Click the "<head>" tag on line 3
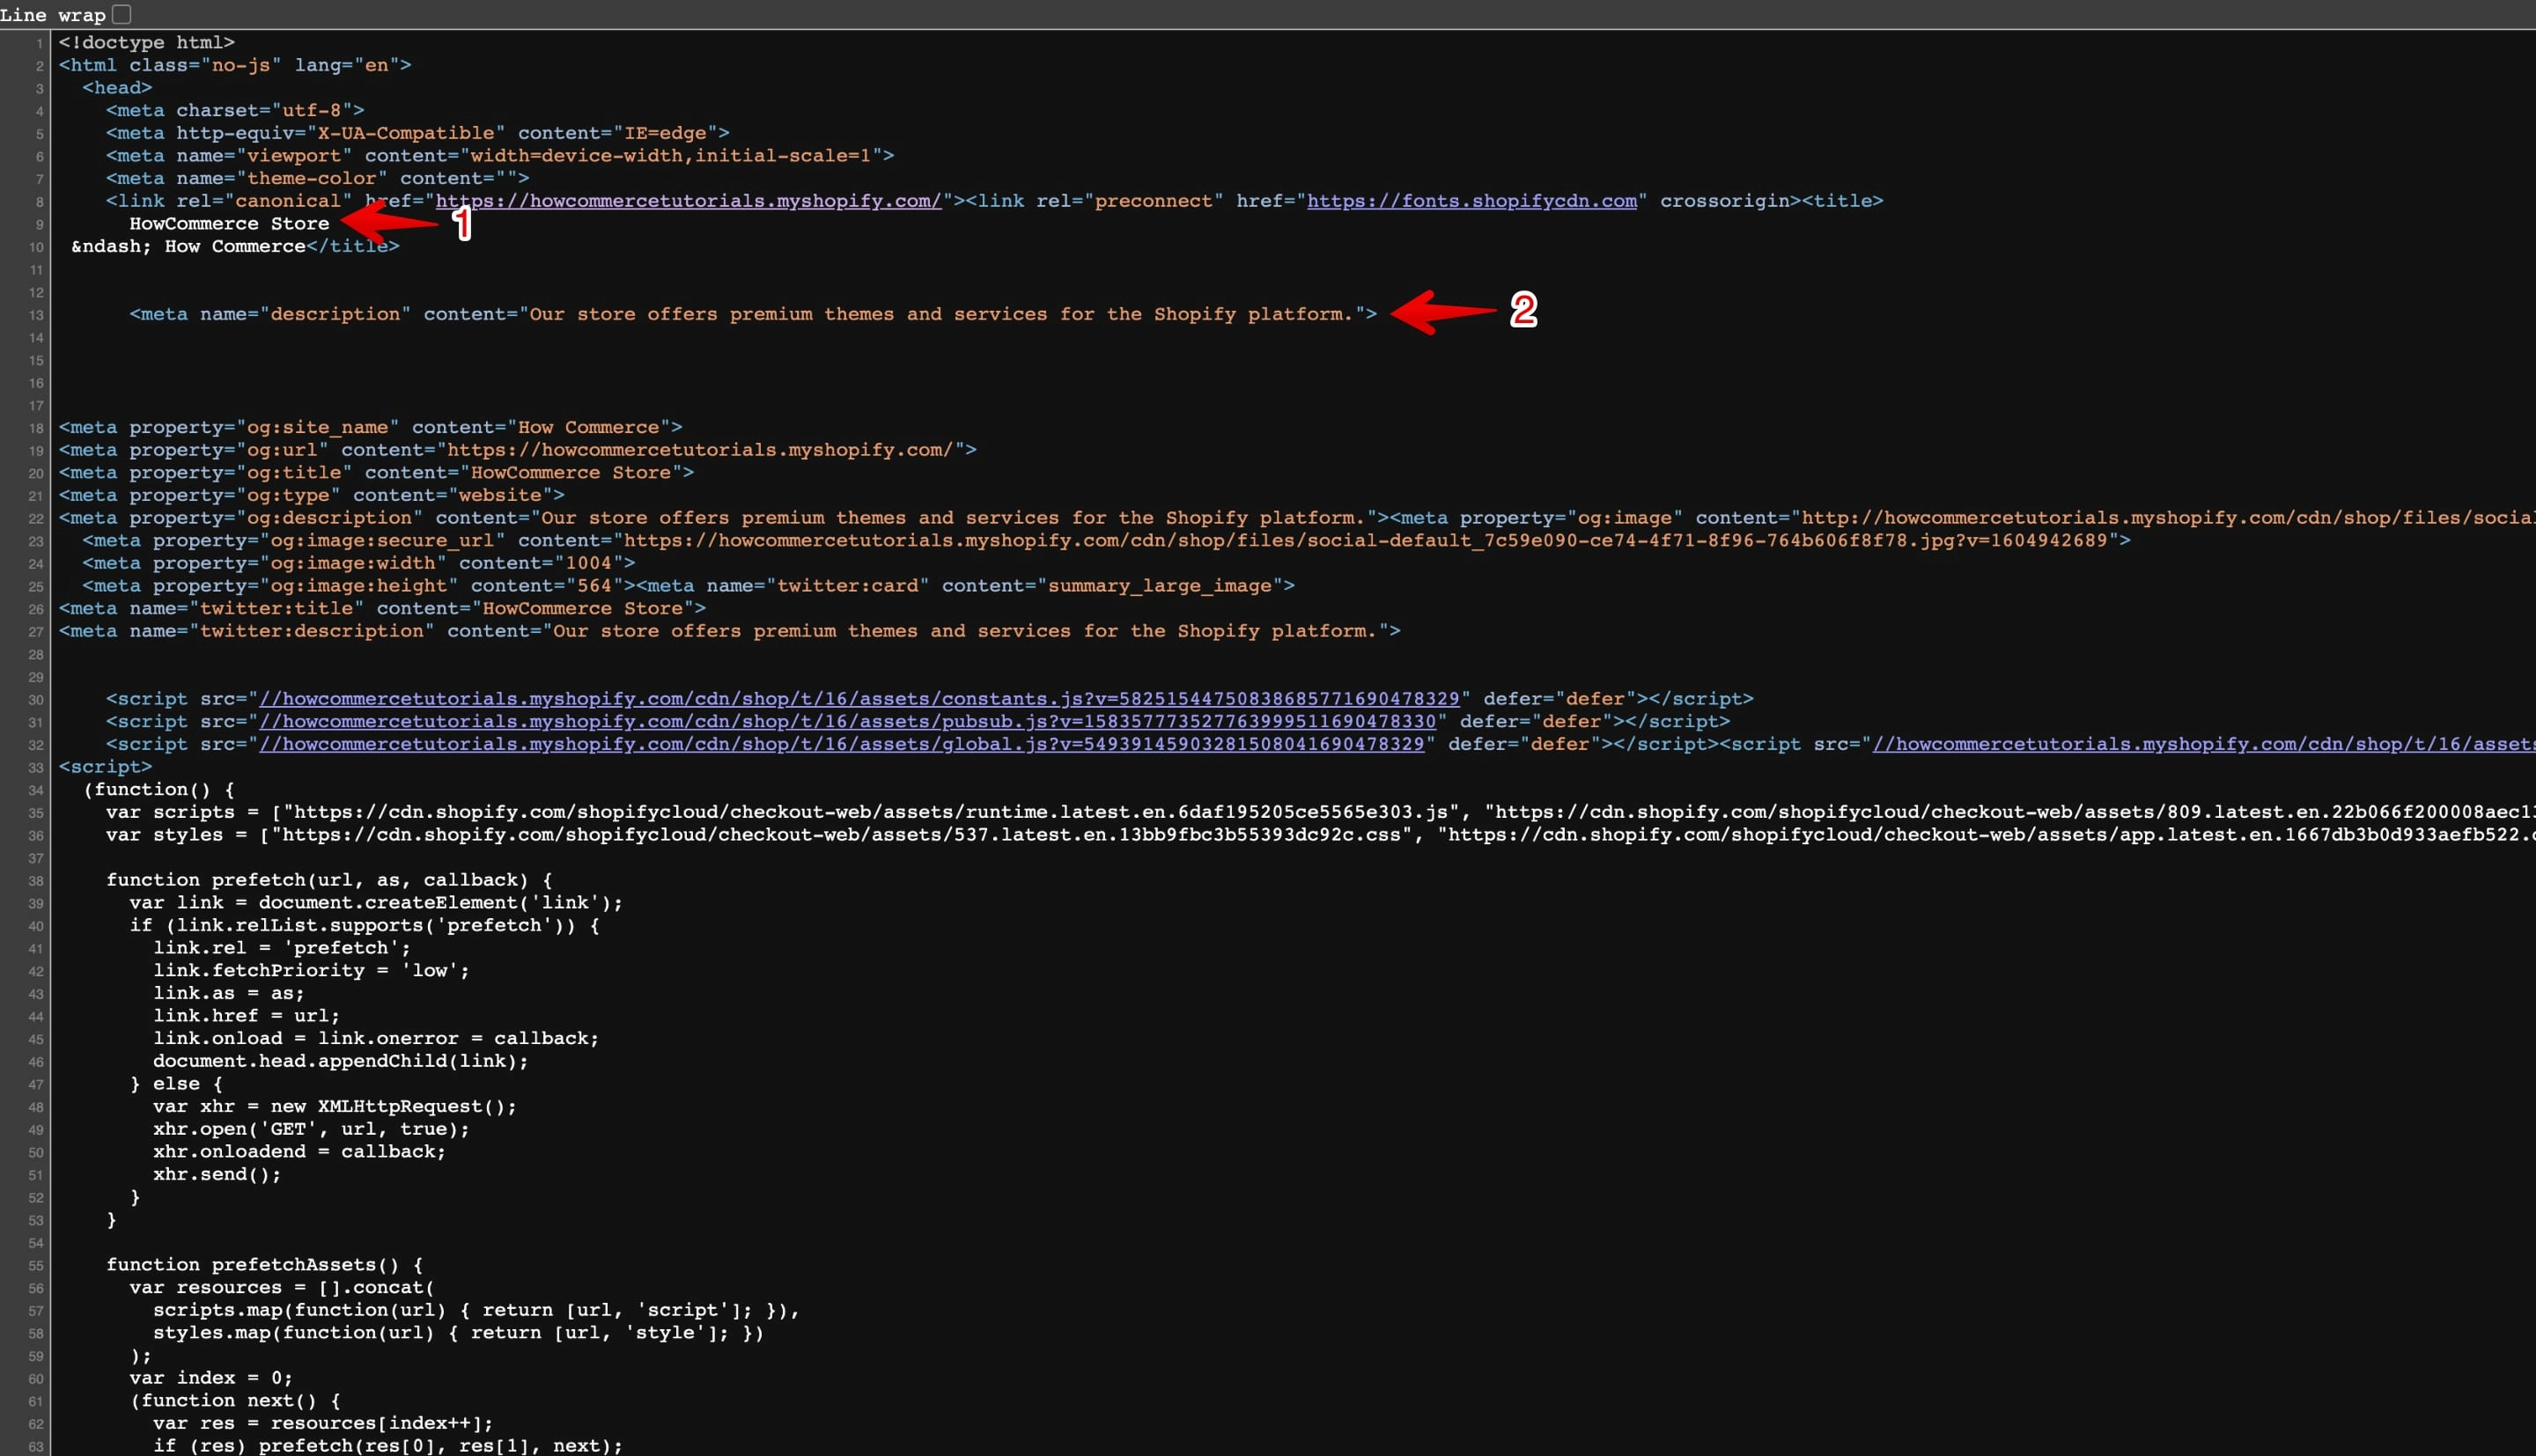 [x=117, y=88]
